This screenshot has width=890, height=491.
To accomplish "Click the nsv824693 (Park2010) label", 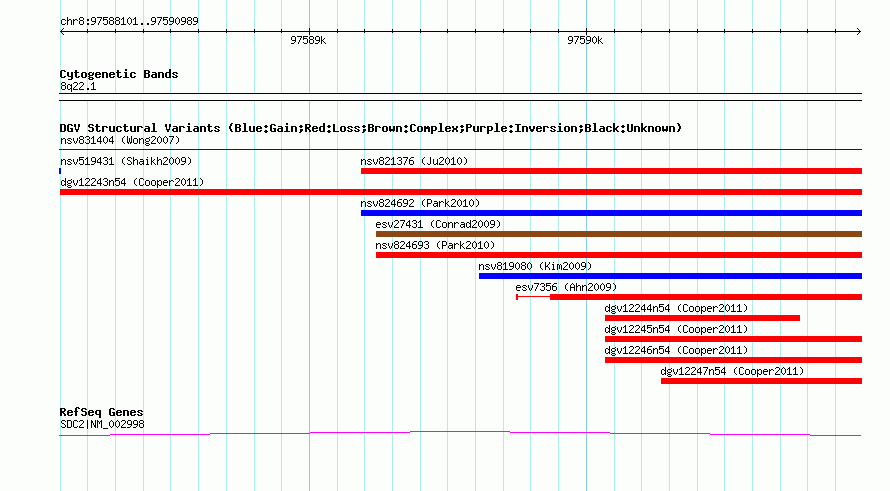I will (x=435, y=245).
